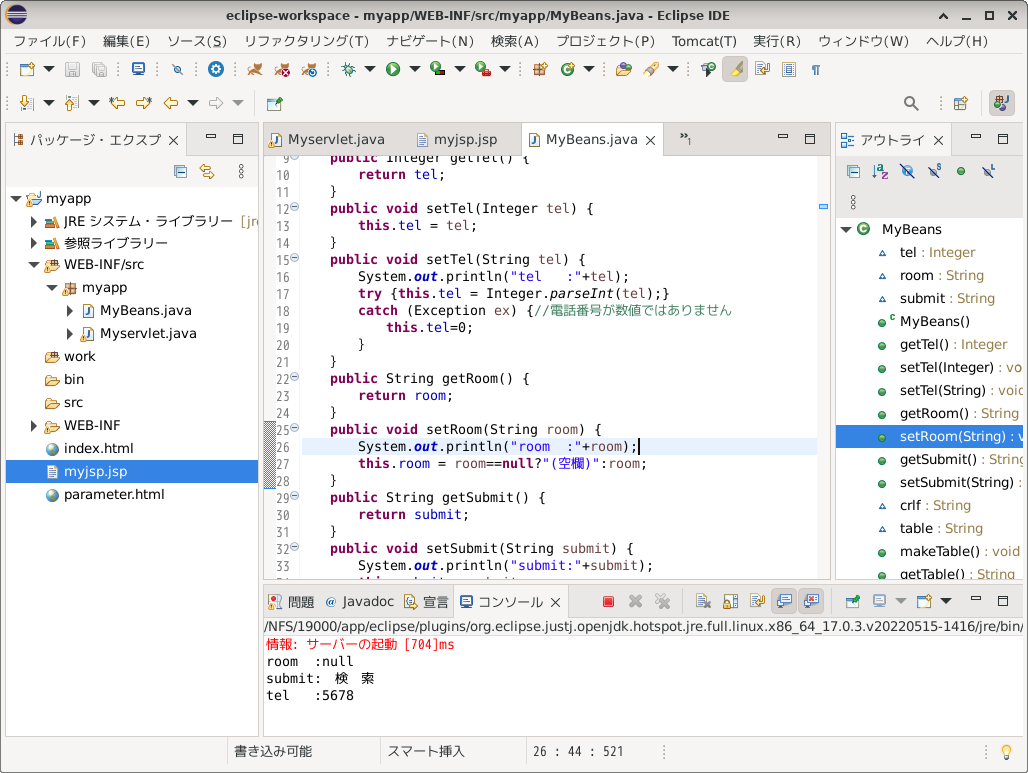
Task: Toggle Sort alphabetically in Outline
Action: click(x=880, y=172)
